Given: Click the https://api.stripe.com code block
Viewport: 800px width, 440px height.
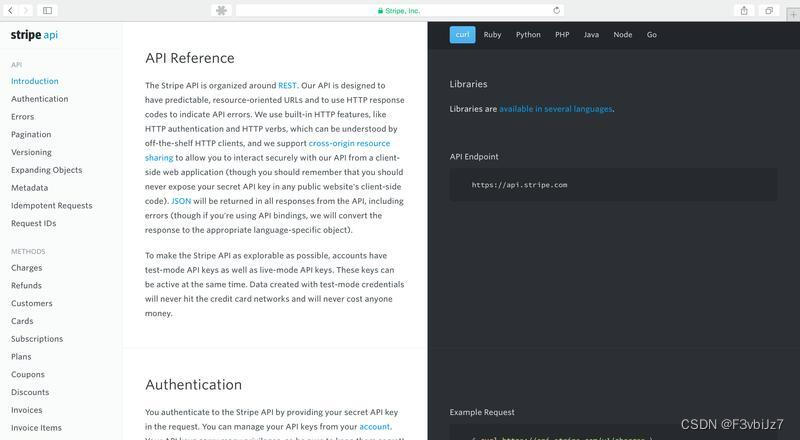Looking at the screenshot, I should (x=613, y=185).
